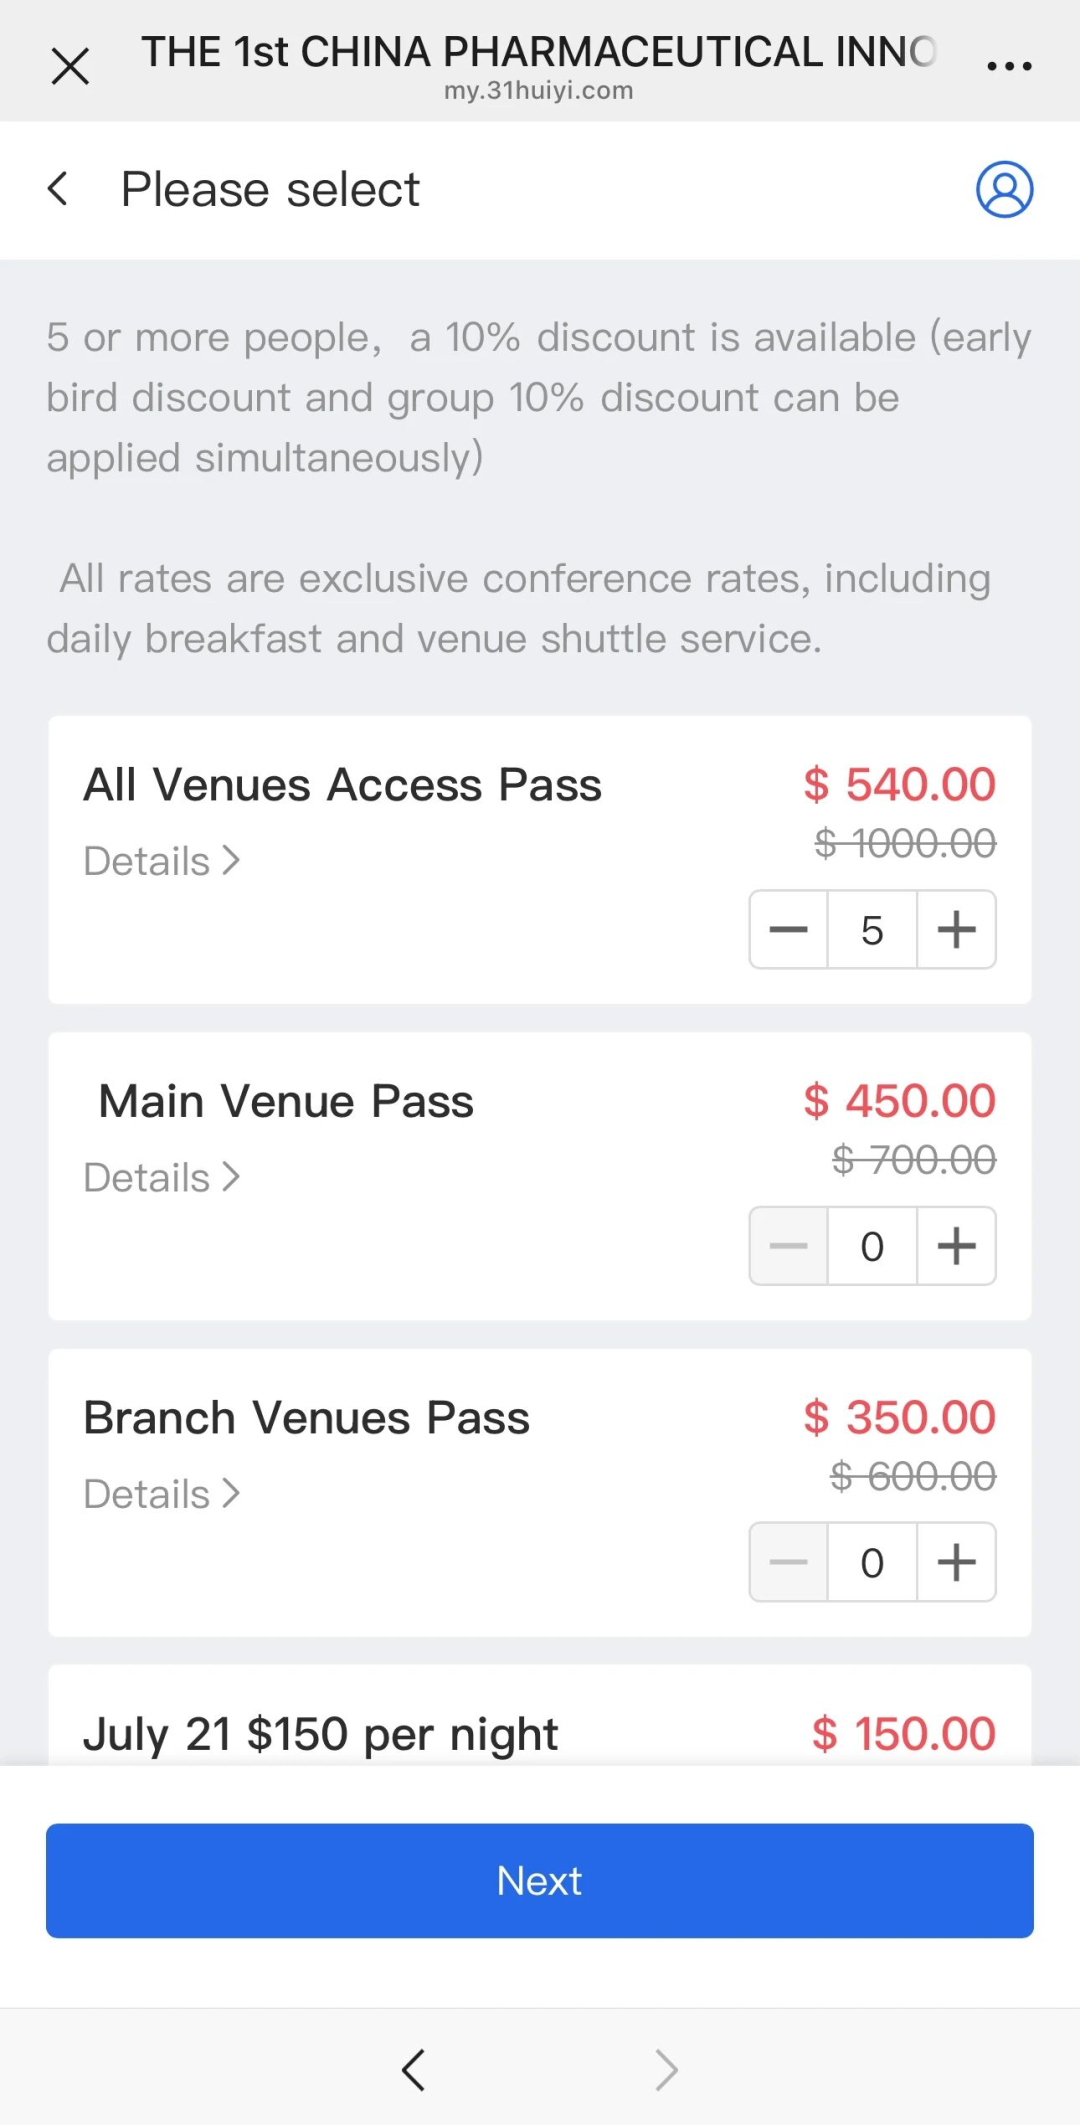Decrease All Venues Access Pass quantity
Screen dimensions: 1080x2125
pos(789,930)
